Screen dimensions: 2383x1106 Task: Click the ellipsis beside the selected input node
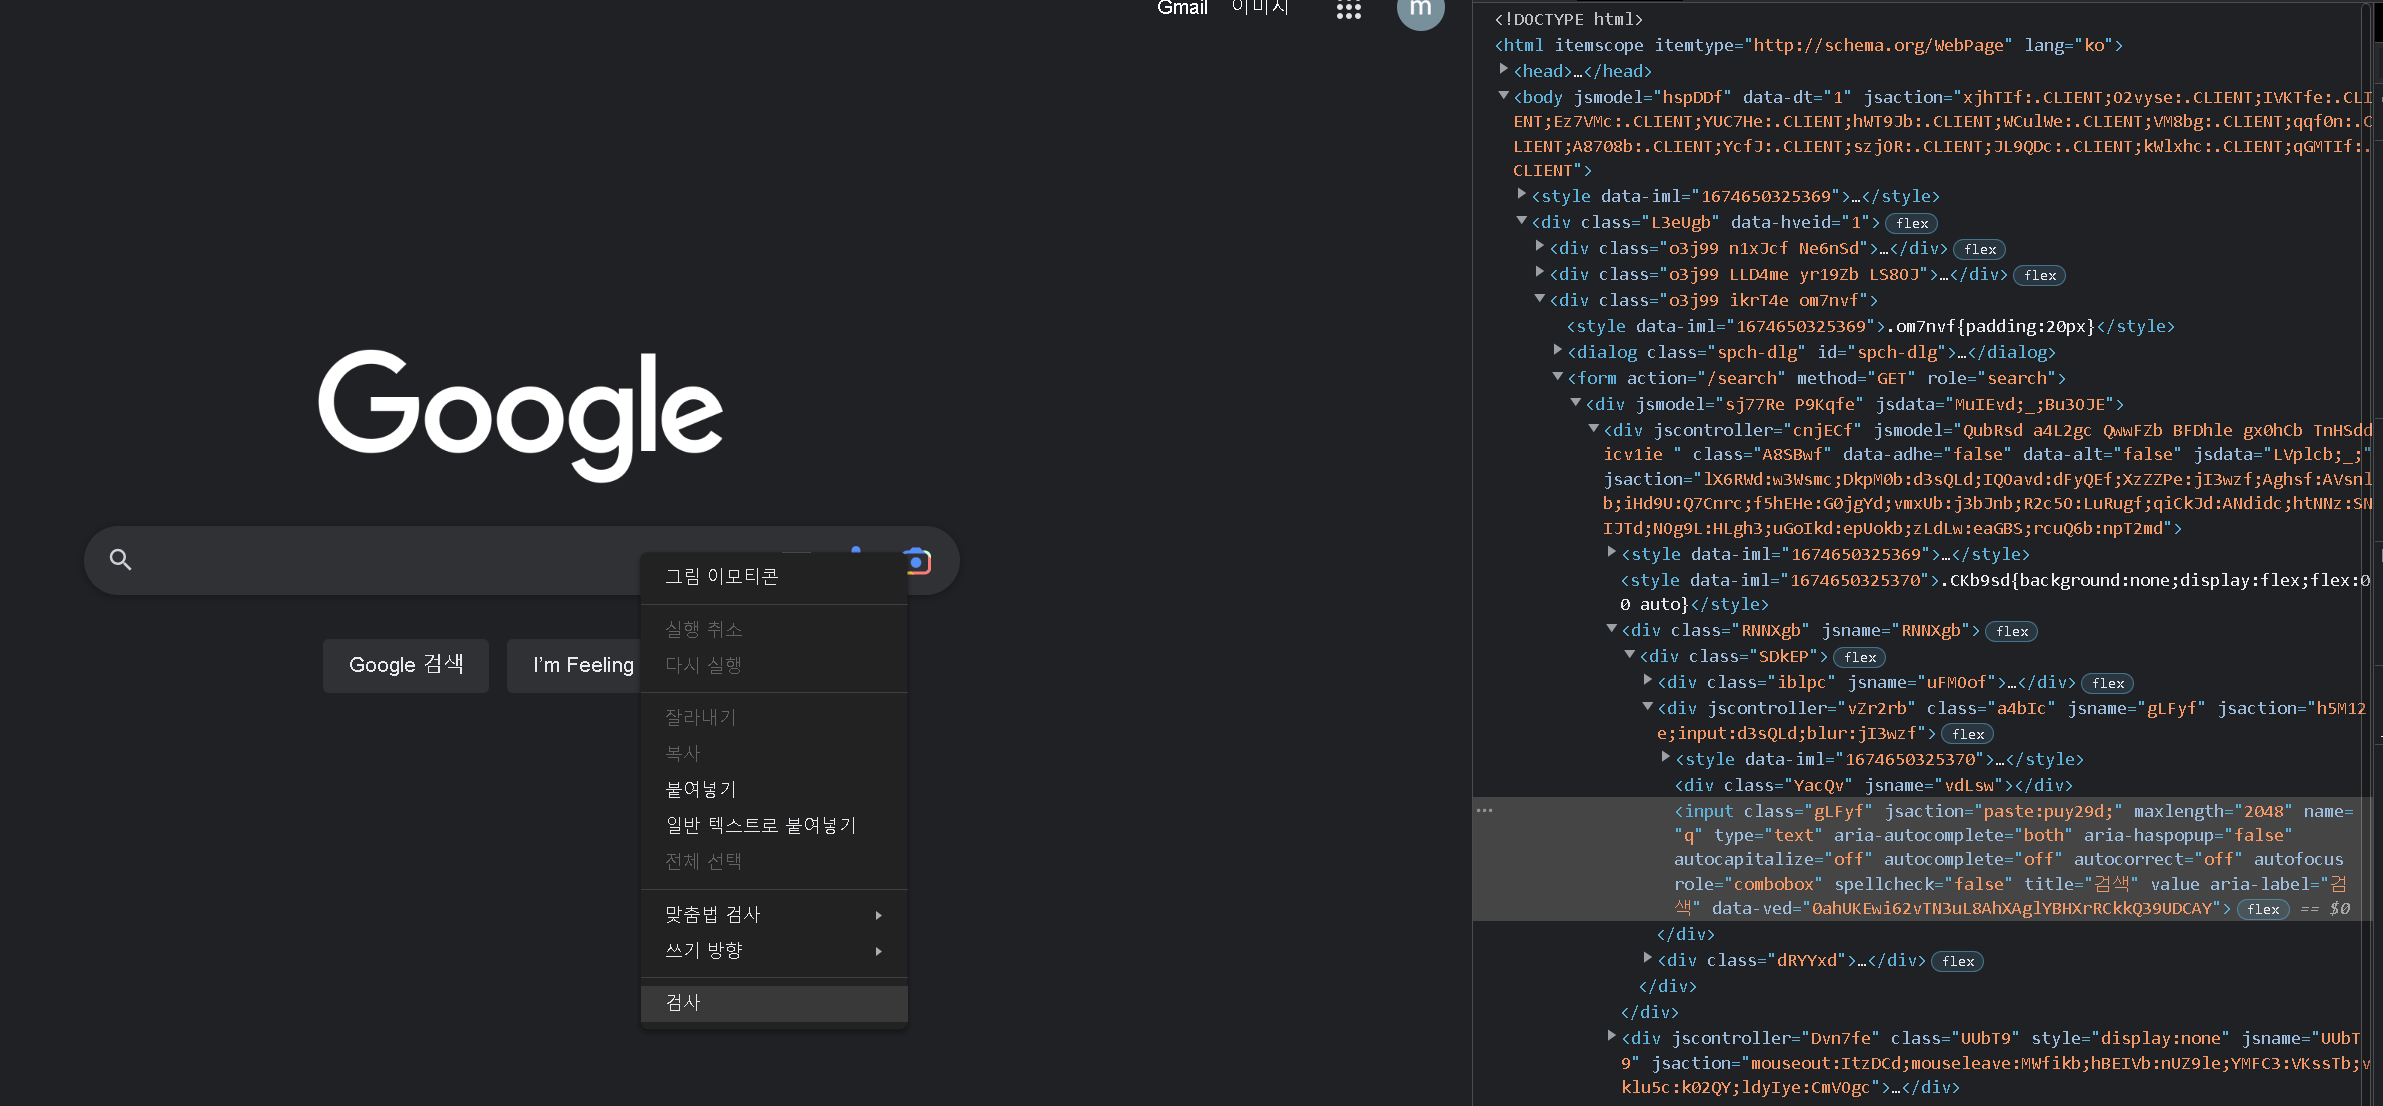point(1484,811)
